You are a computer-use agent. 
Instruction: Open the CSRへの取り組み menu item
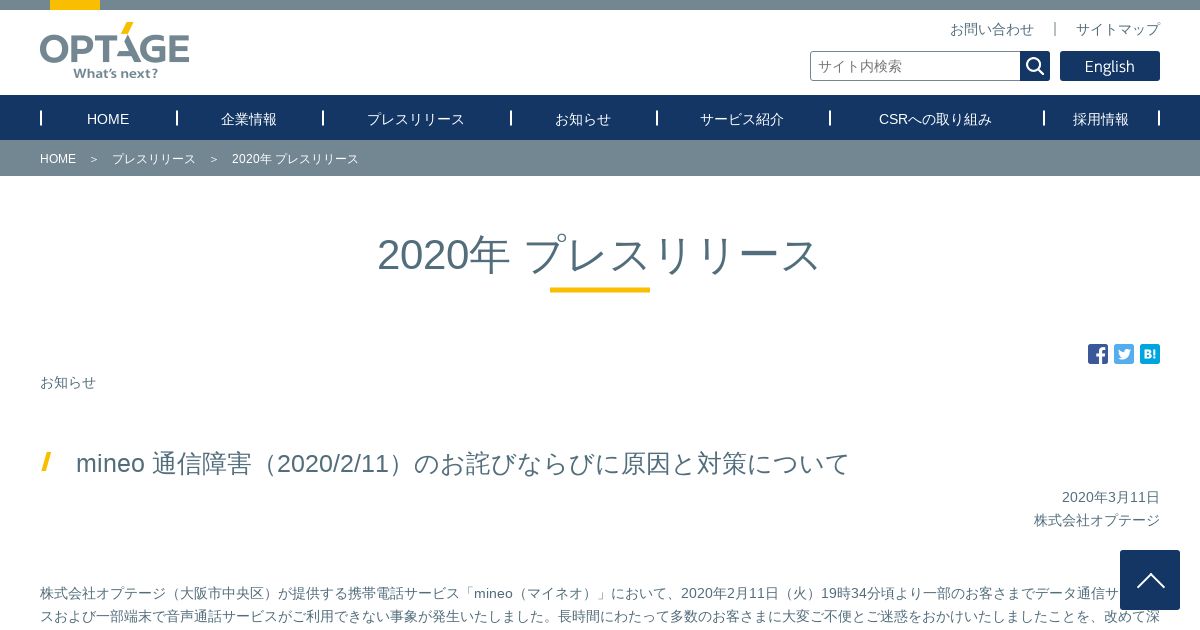pos(936,118)
